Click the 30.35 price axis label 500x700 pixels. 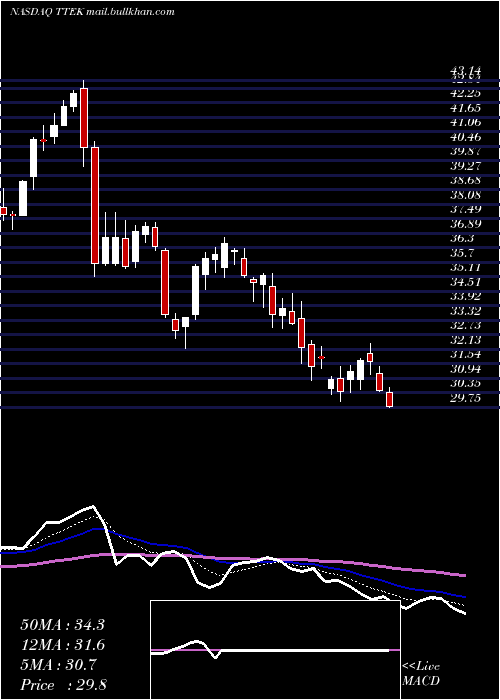[464, 383]
